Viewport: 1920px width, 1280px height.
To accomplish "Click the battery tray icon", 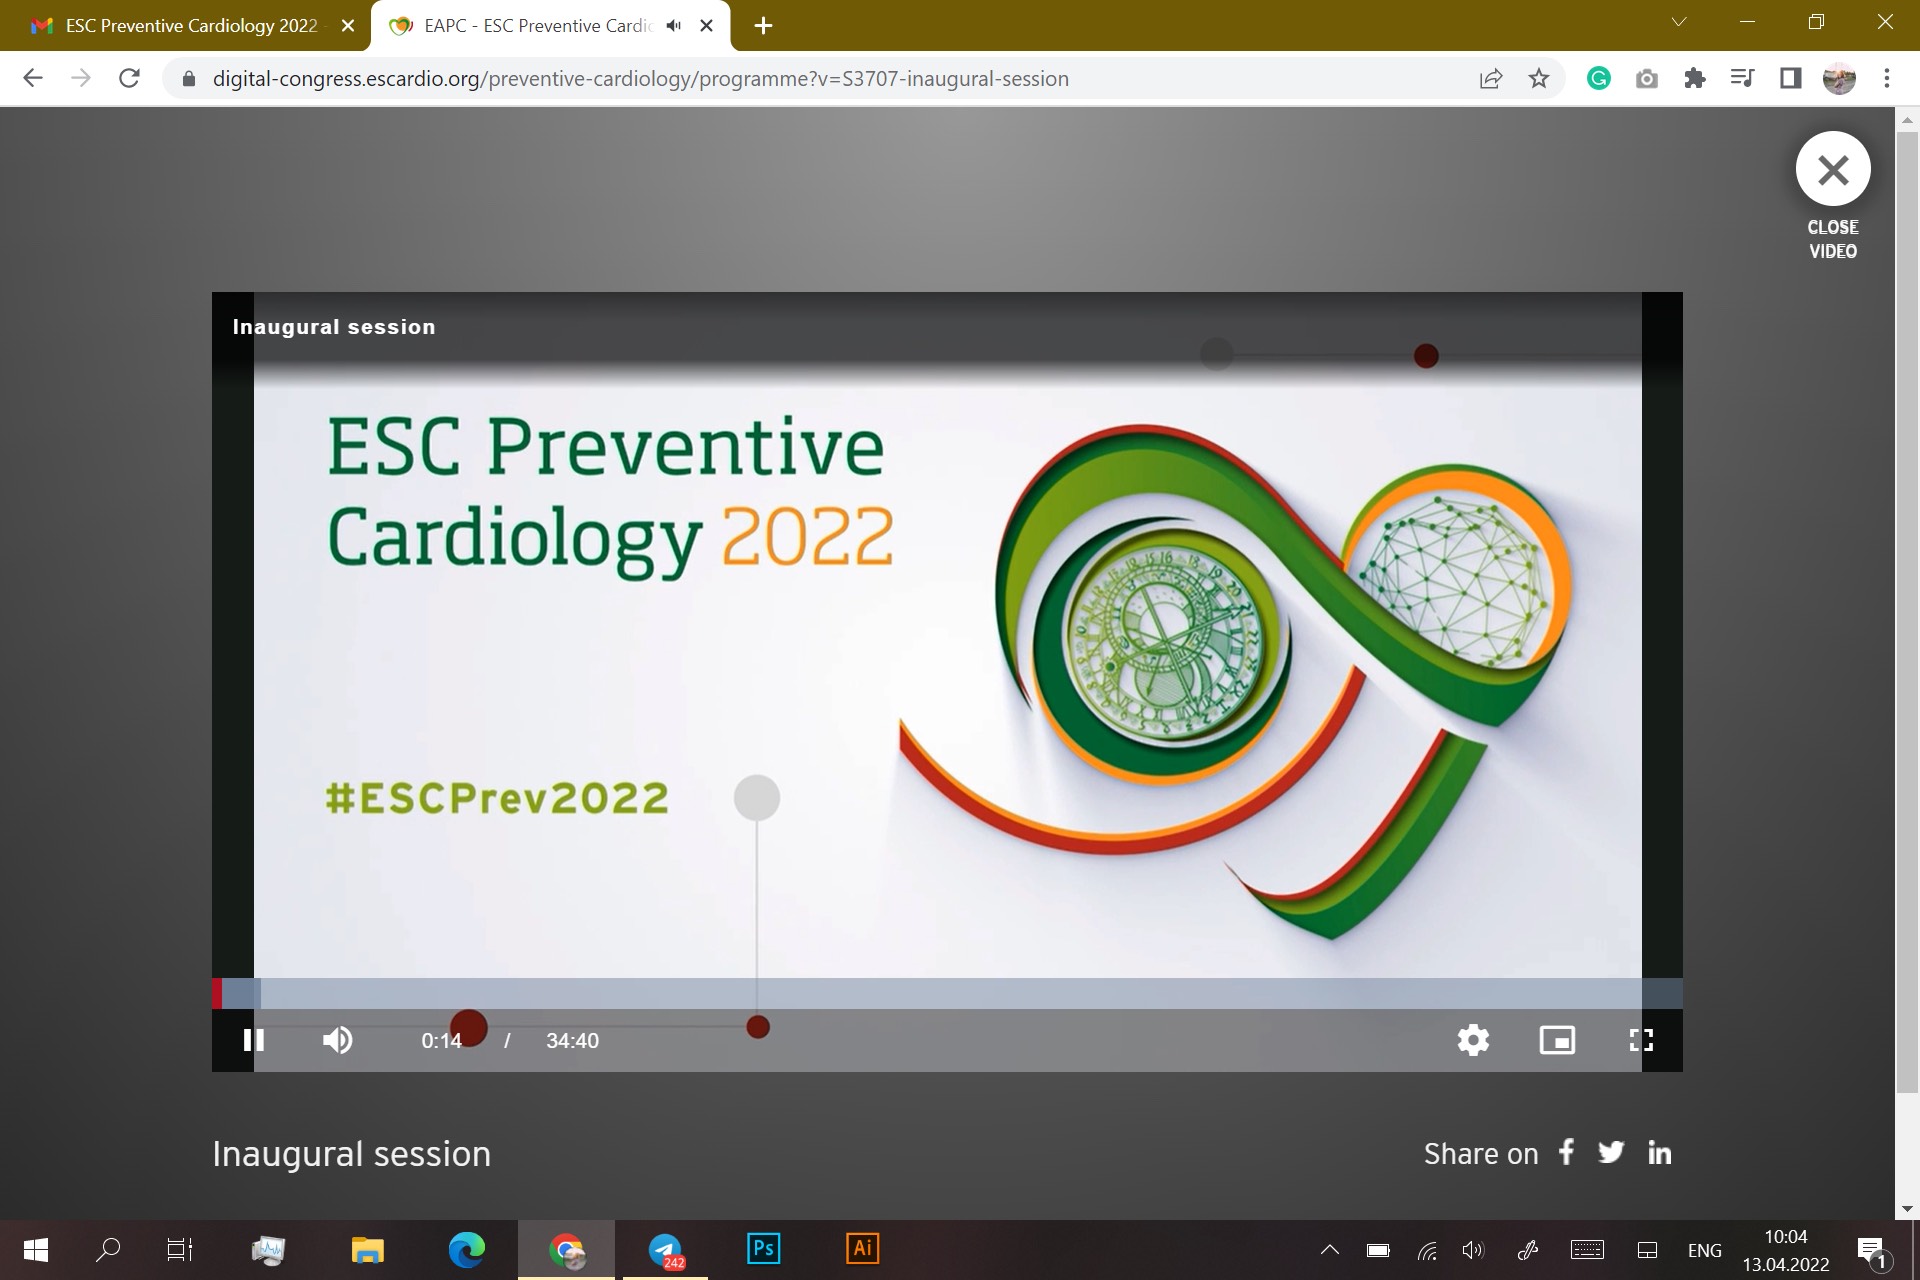I will [1378, 1250].
